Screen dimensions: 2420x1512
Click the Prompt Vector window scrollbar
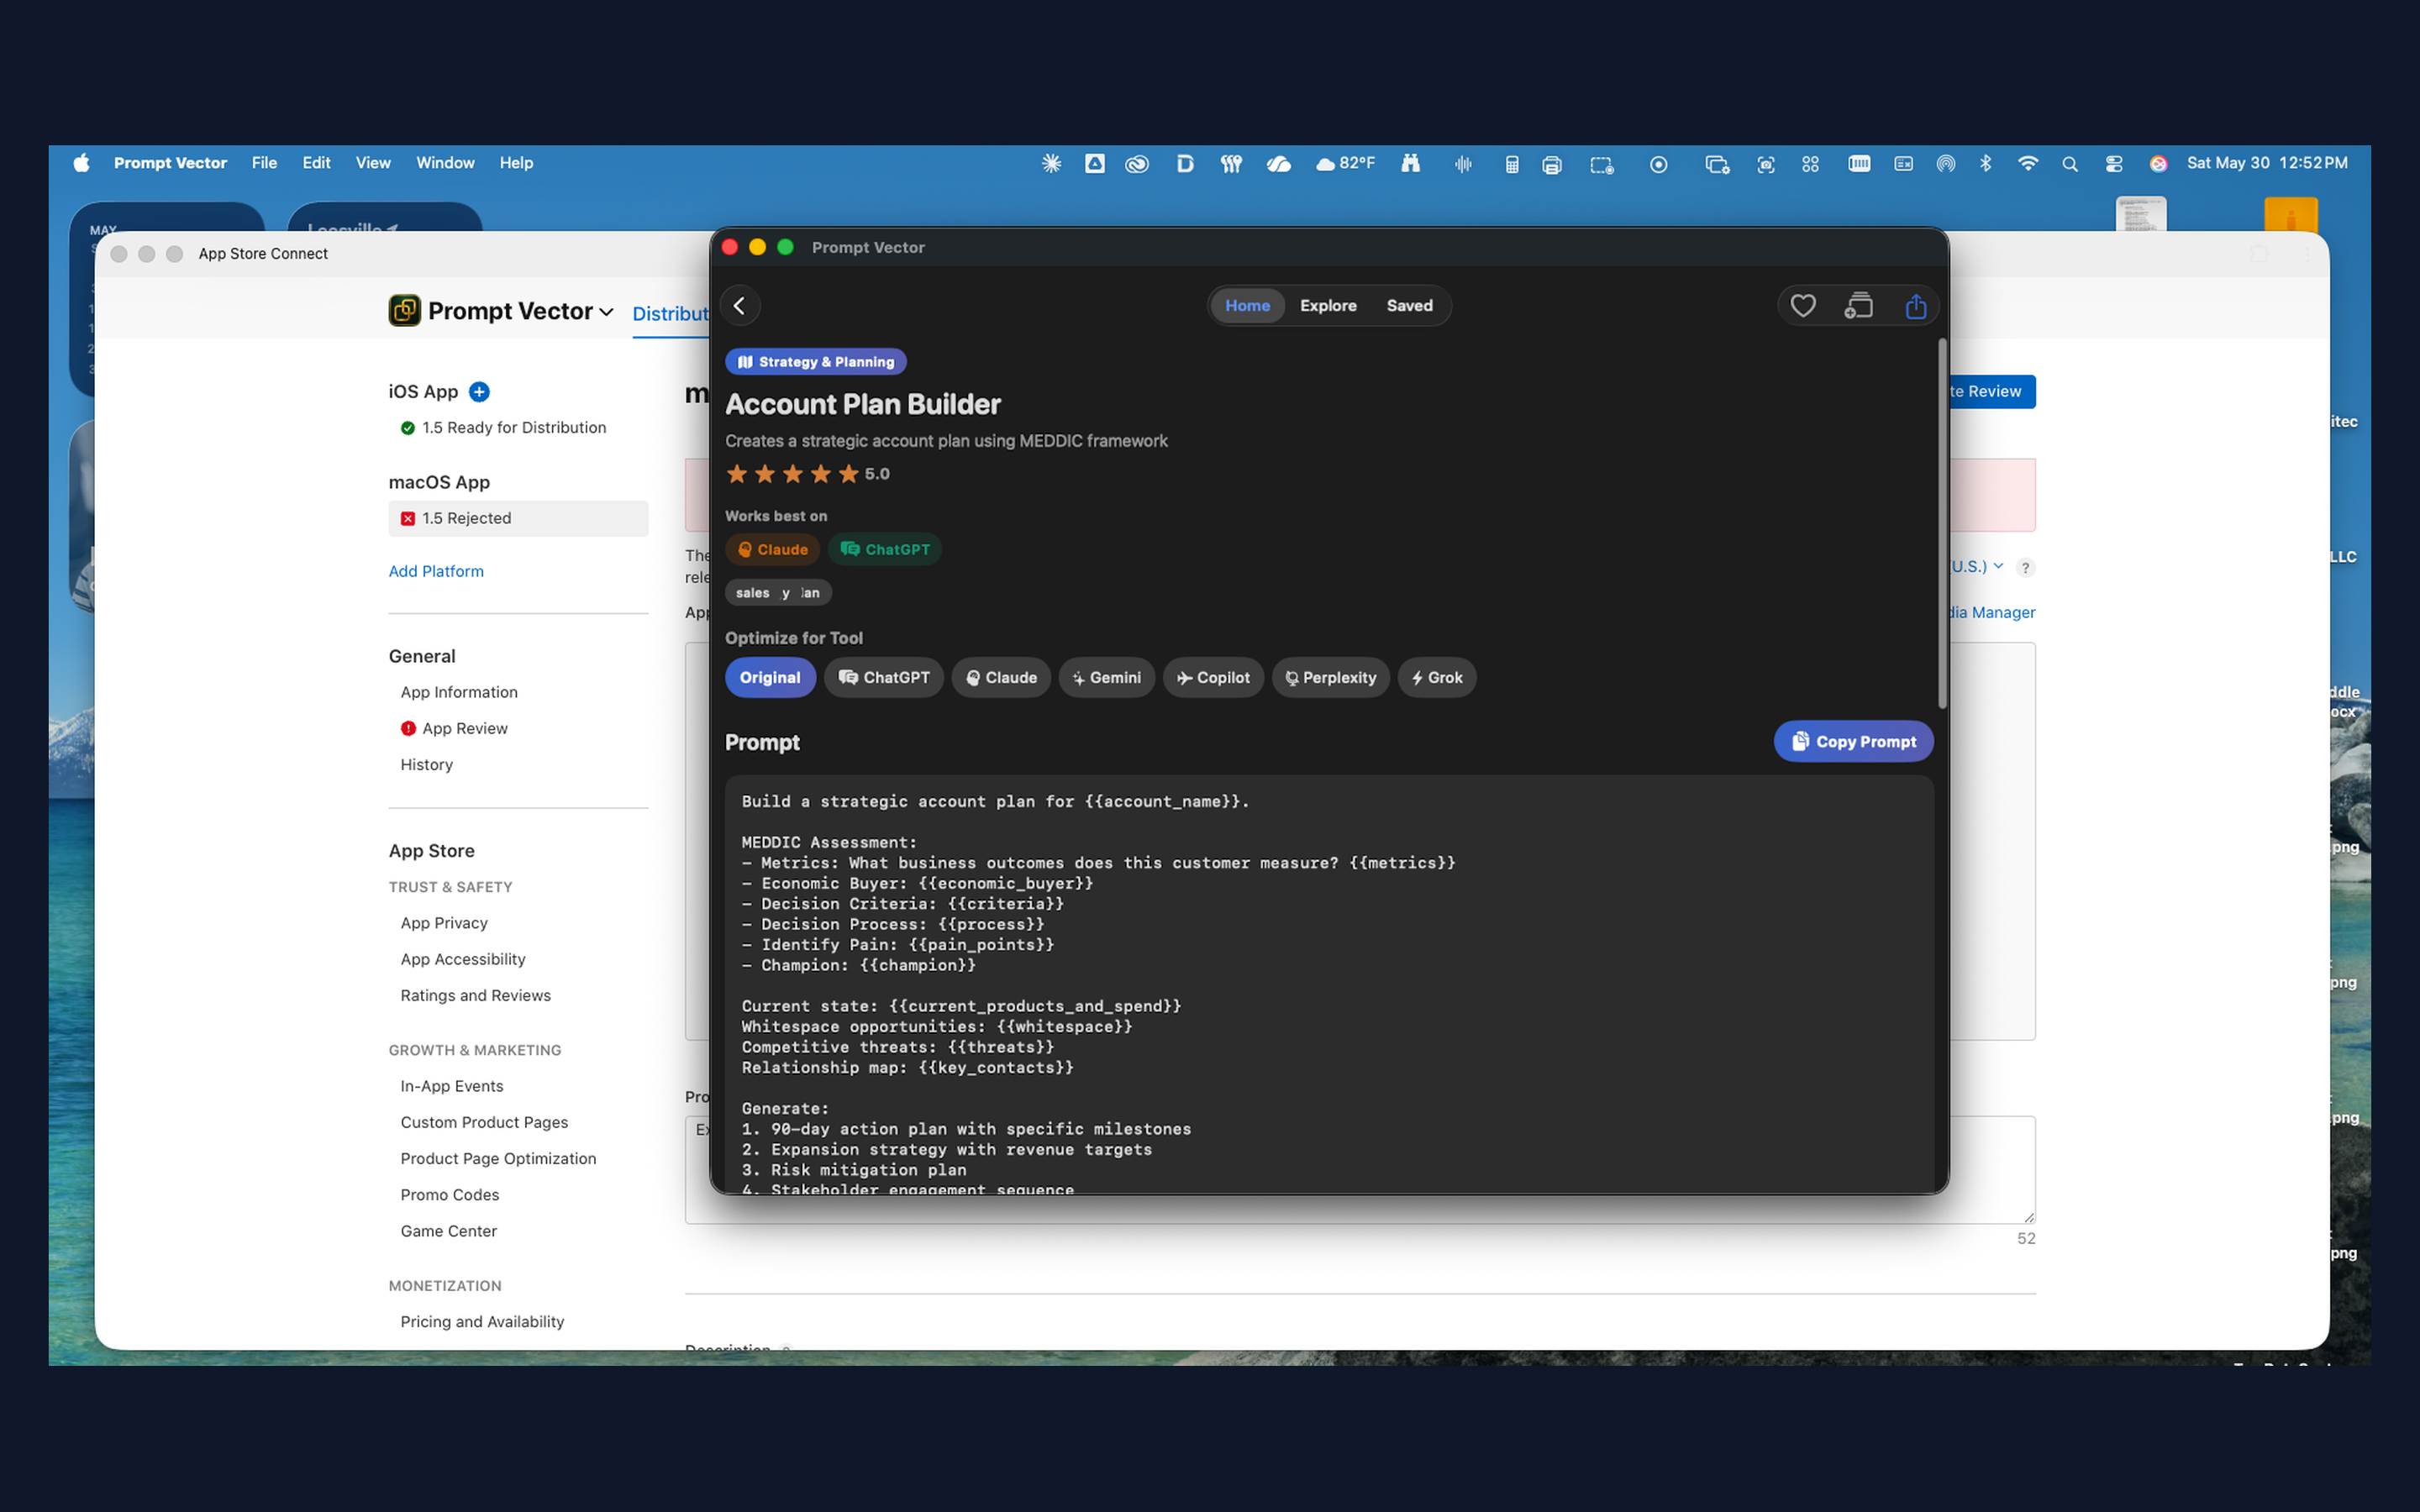coord(1942,524)
